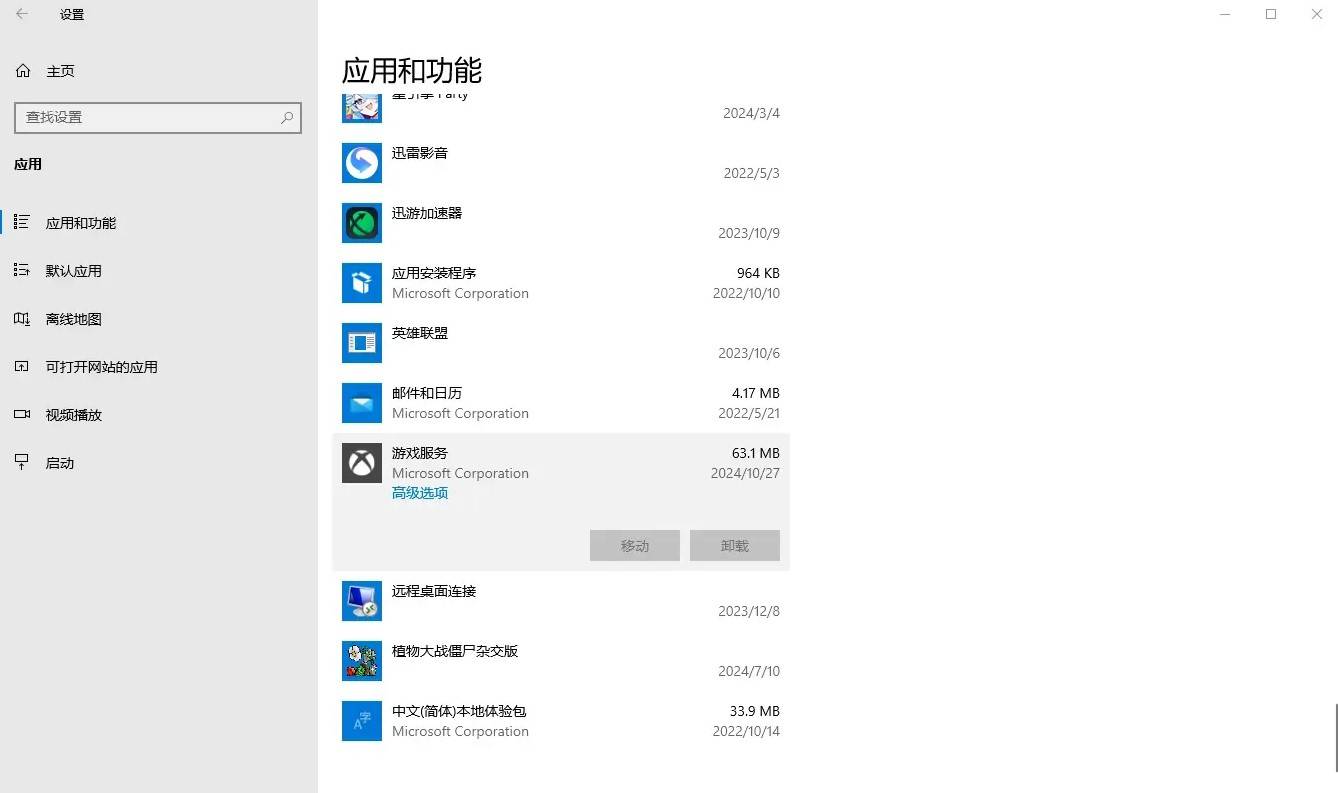Click the 卸载 button
Screen dimensions: 1338x793
(735, 546)
